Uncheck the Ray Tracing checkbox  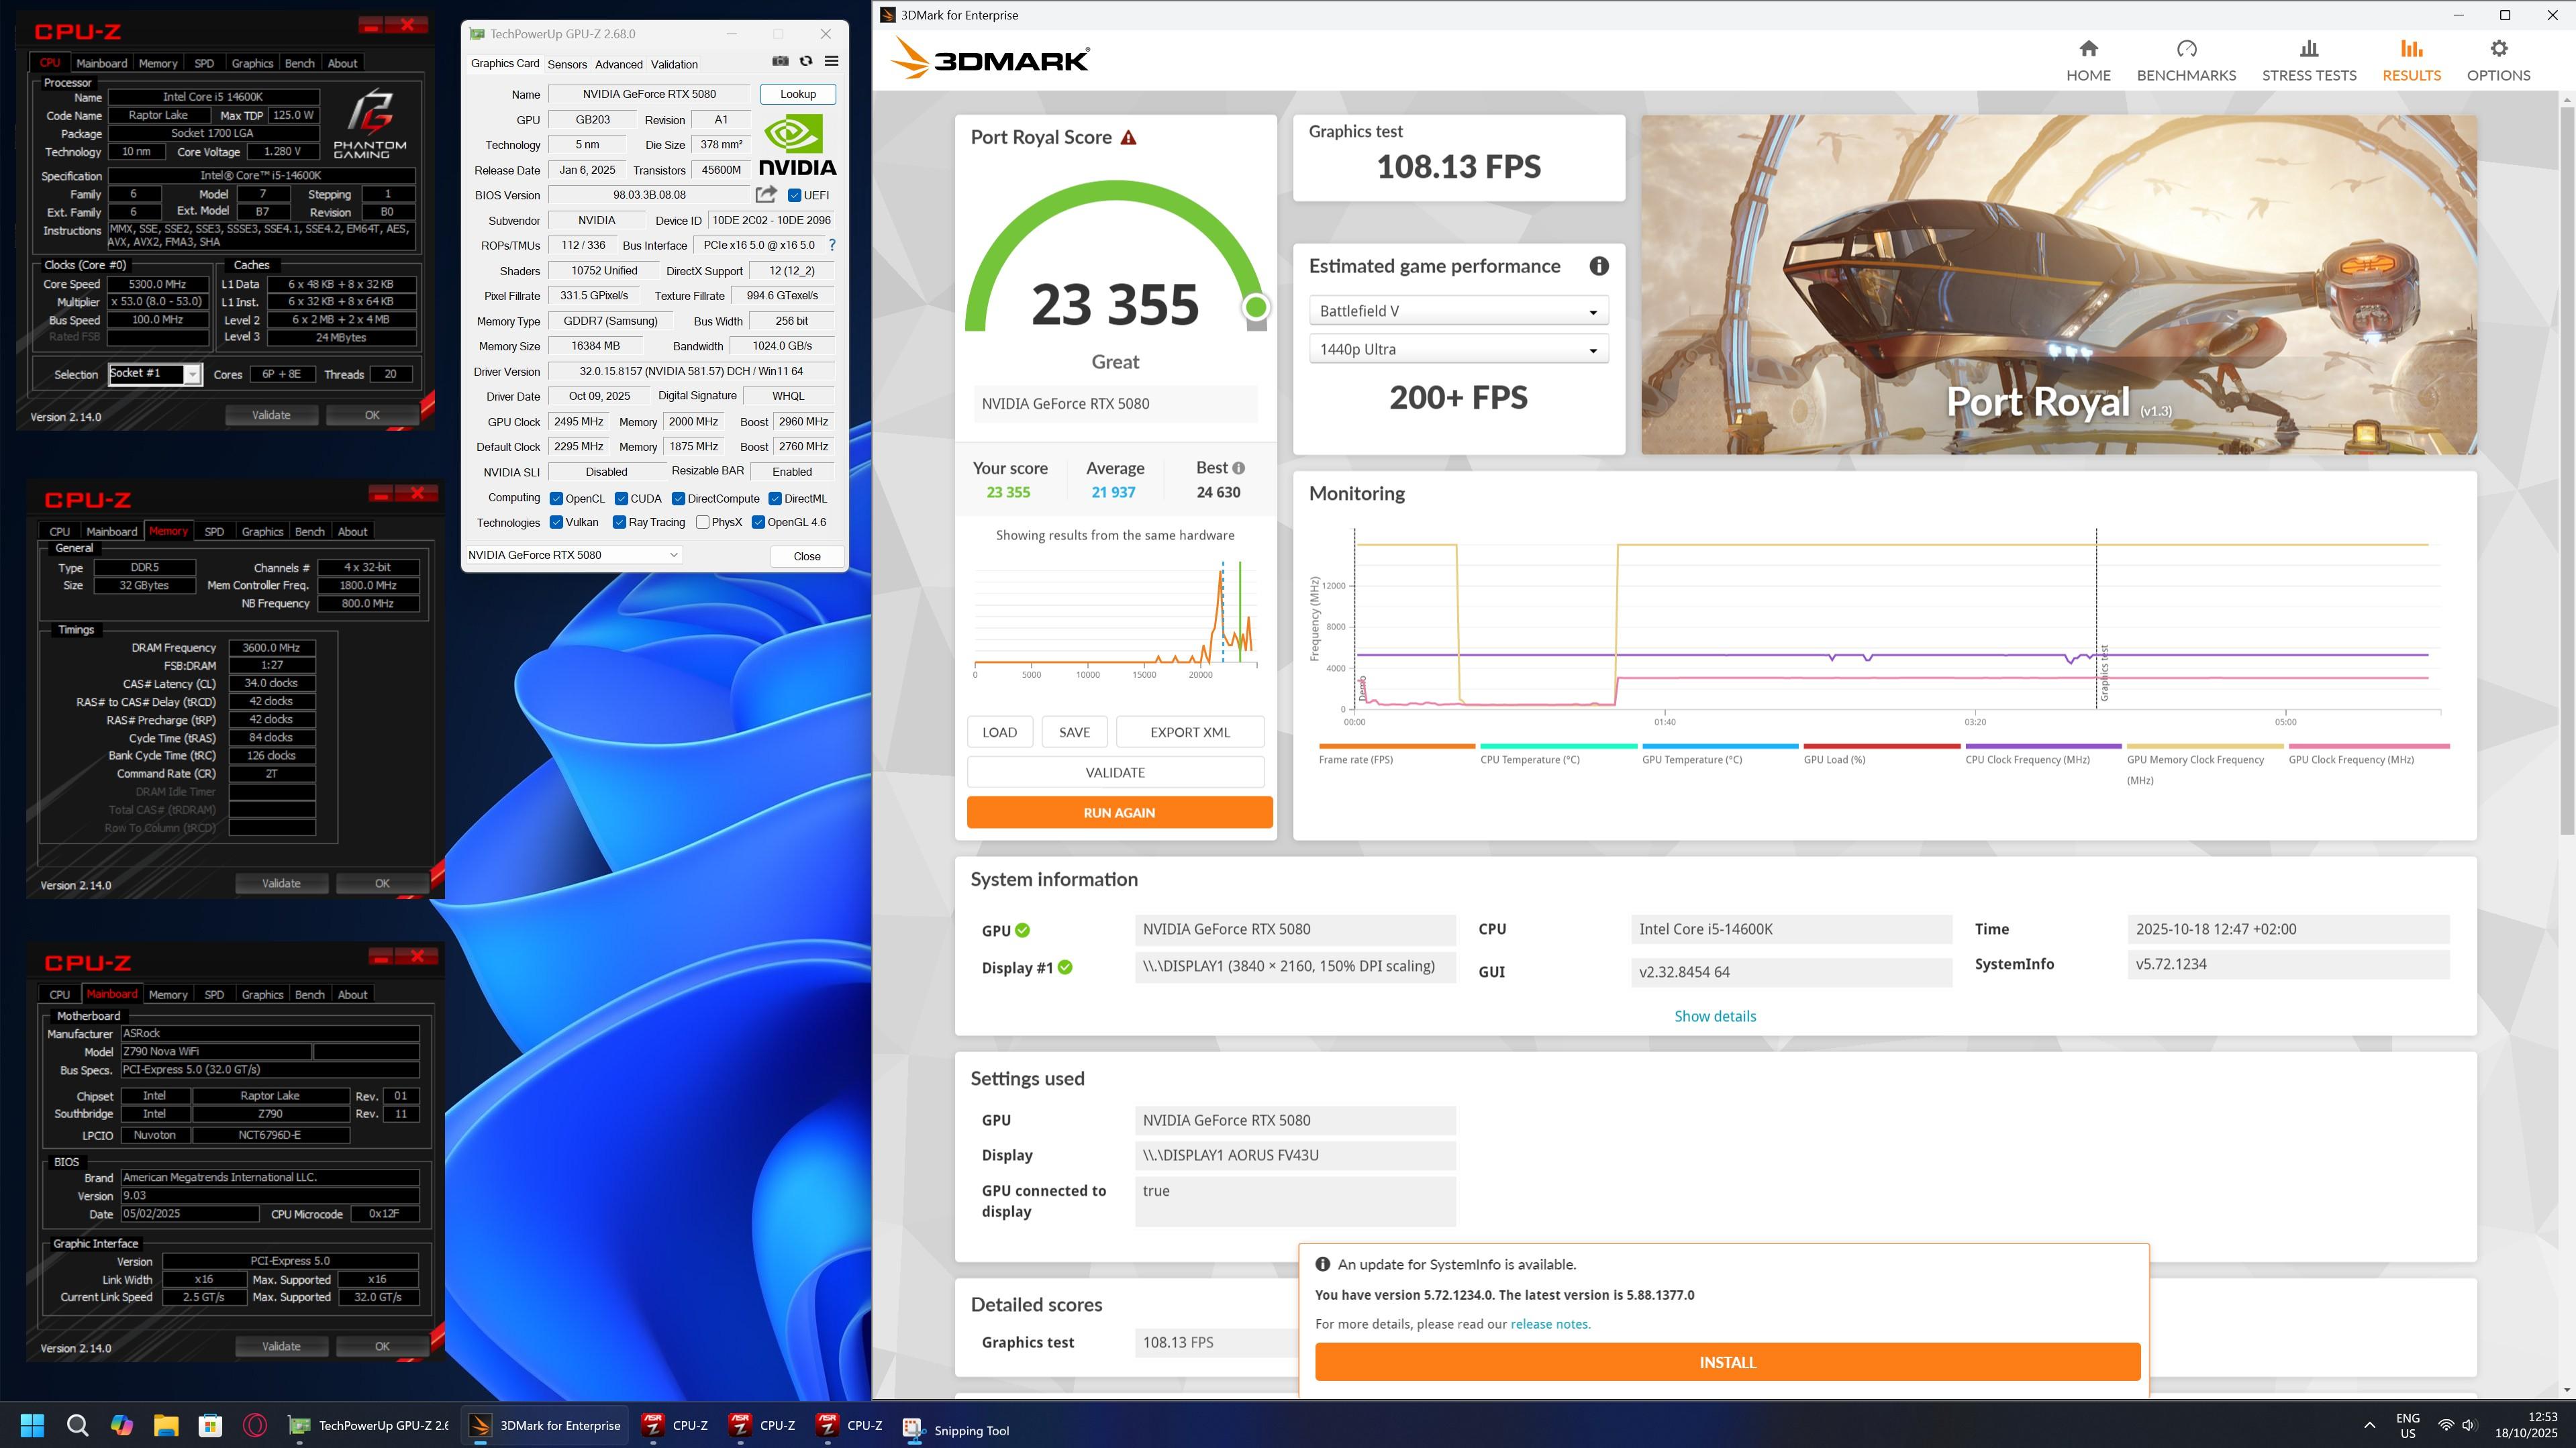click(x=619, y=522)
